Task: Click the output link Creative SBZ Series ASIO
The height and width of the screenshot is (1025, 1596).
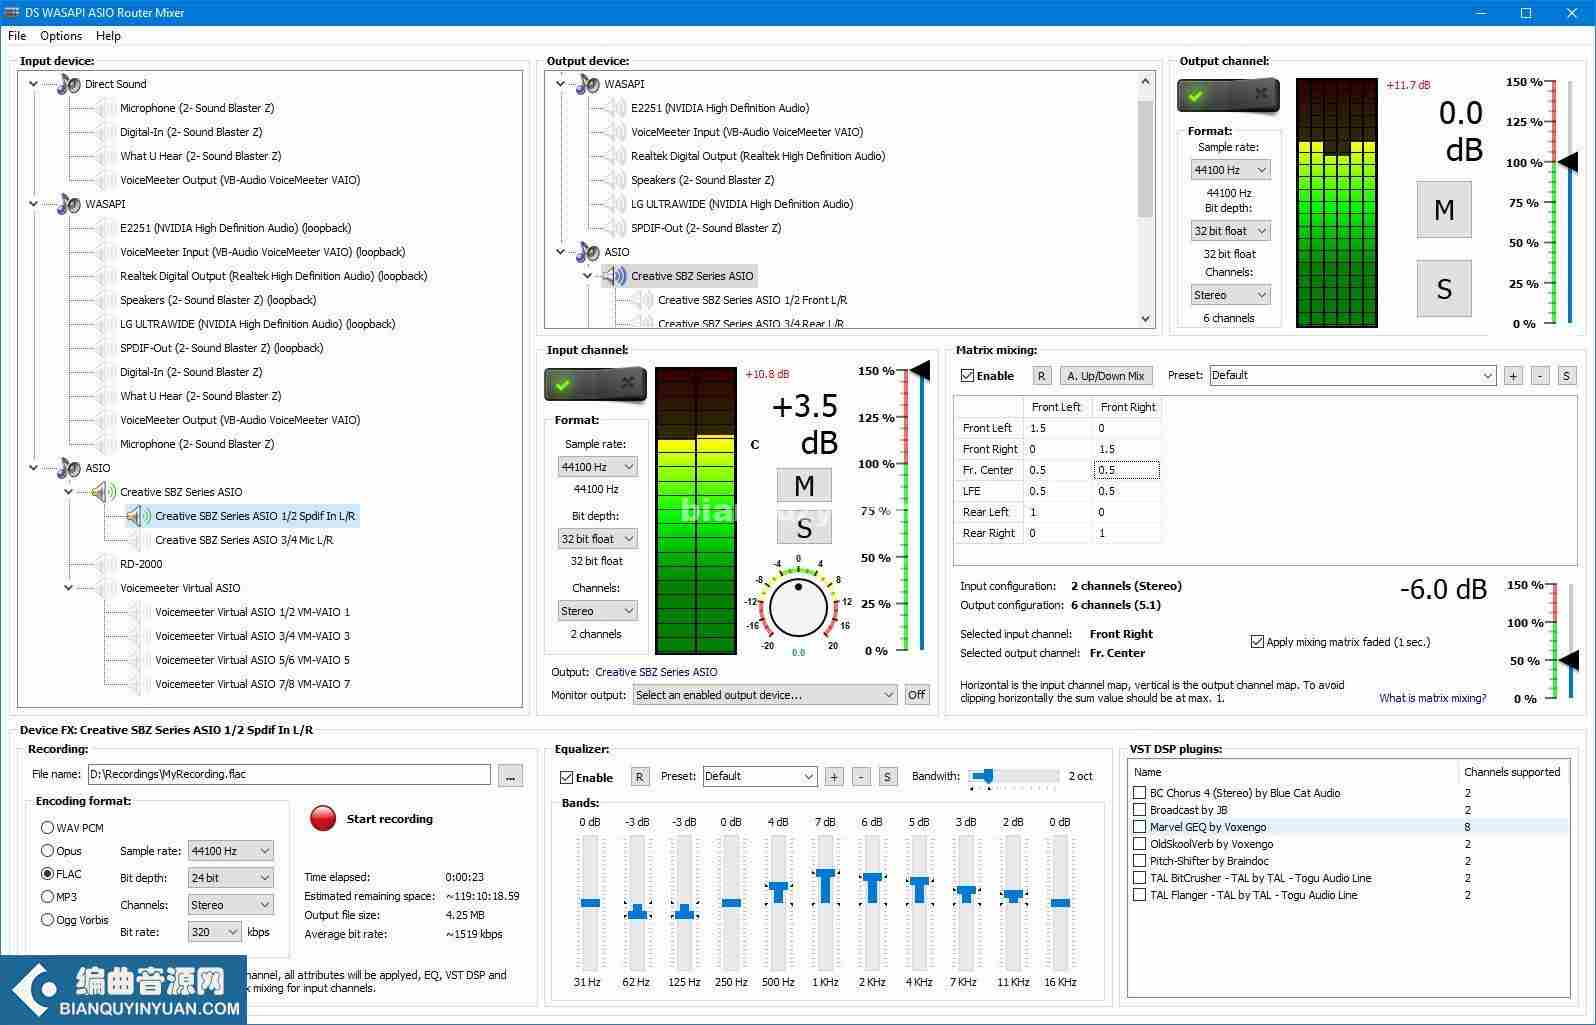Action: [656, 672]
